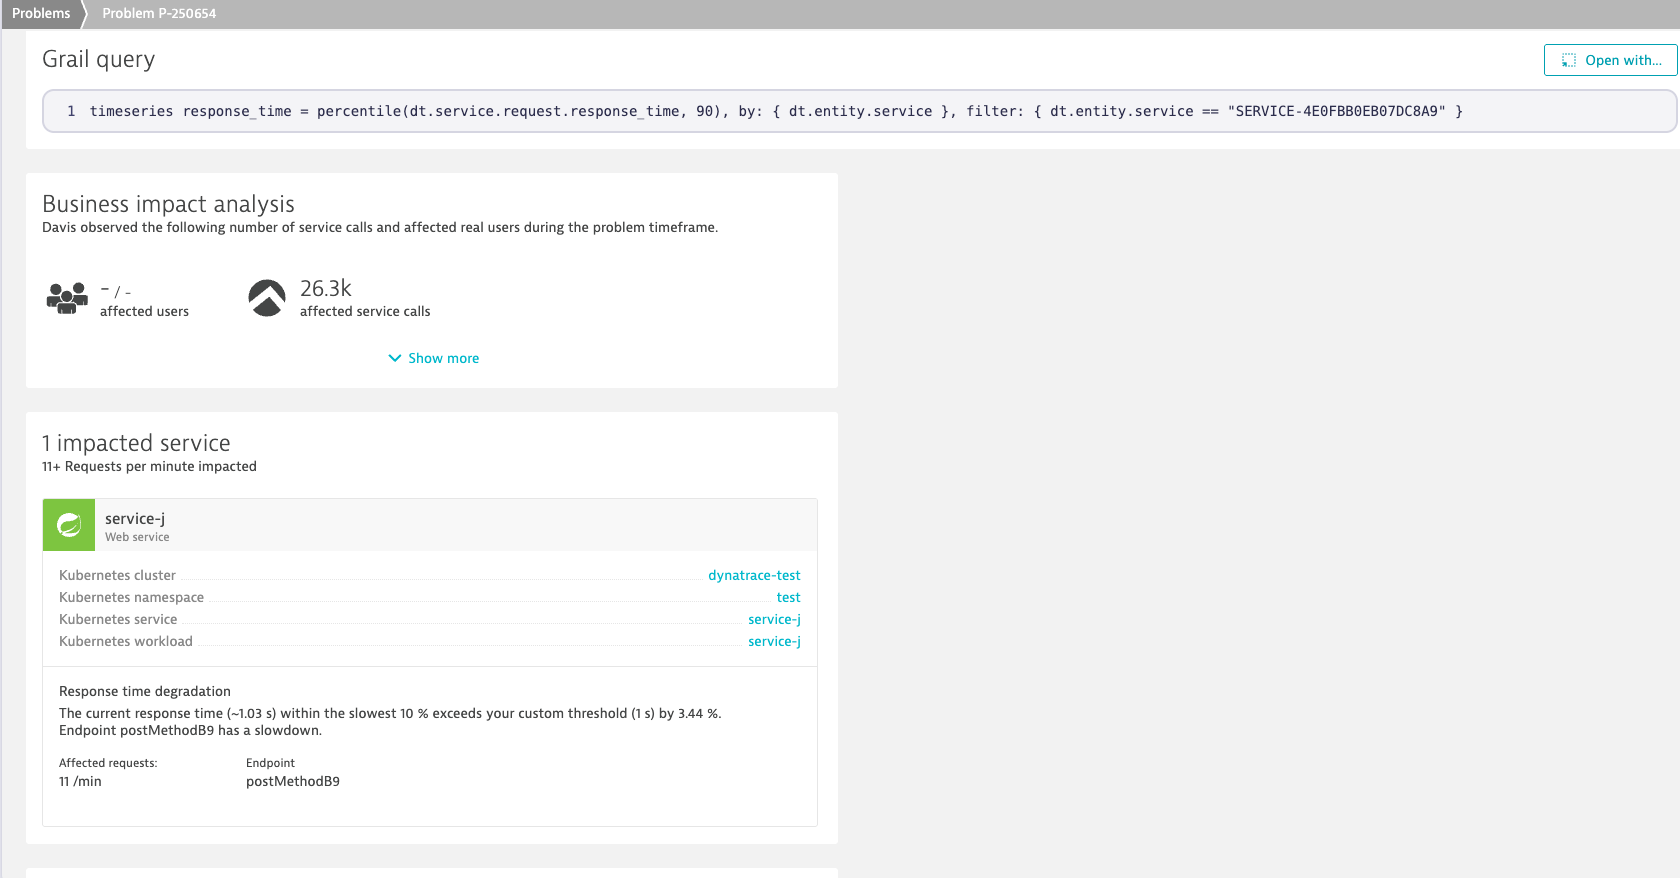Click the 11 /min affected requests value
The height and width of the screenshot is (878, 1680).
pyautogui.click(x=80, y=781)
